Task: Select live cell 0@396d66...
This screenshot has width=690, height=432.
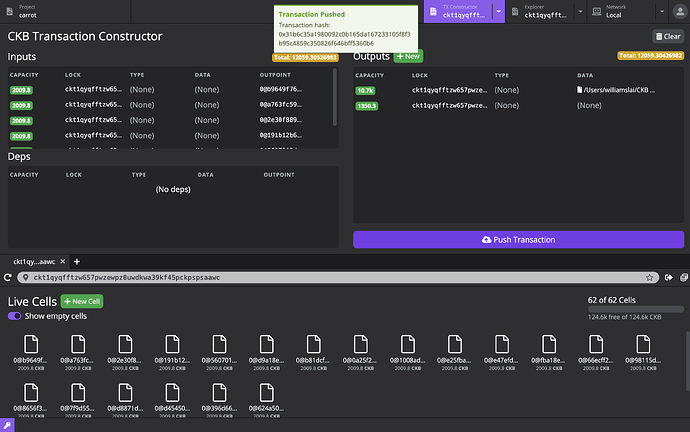Action: coord(219,399)
